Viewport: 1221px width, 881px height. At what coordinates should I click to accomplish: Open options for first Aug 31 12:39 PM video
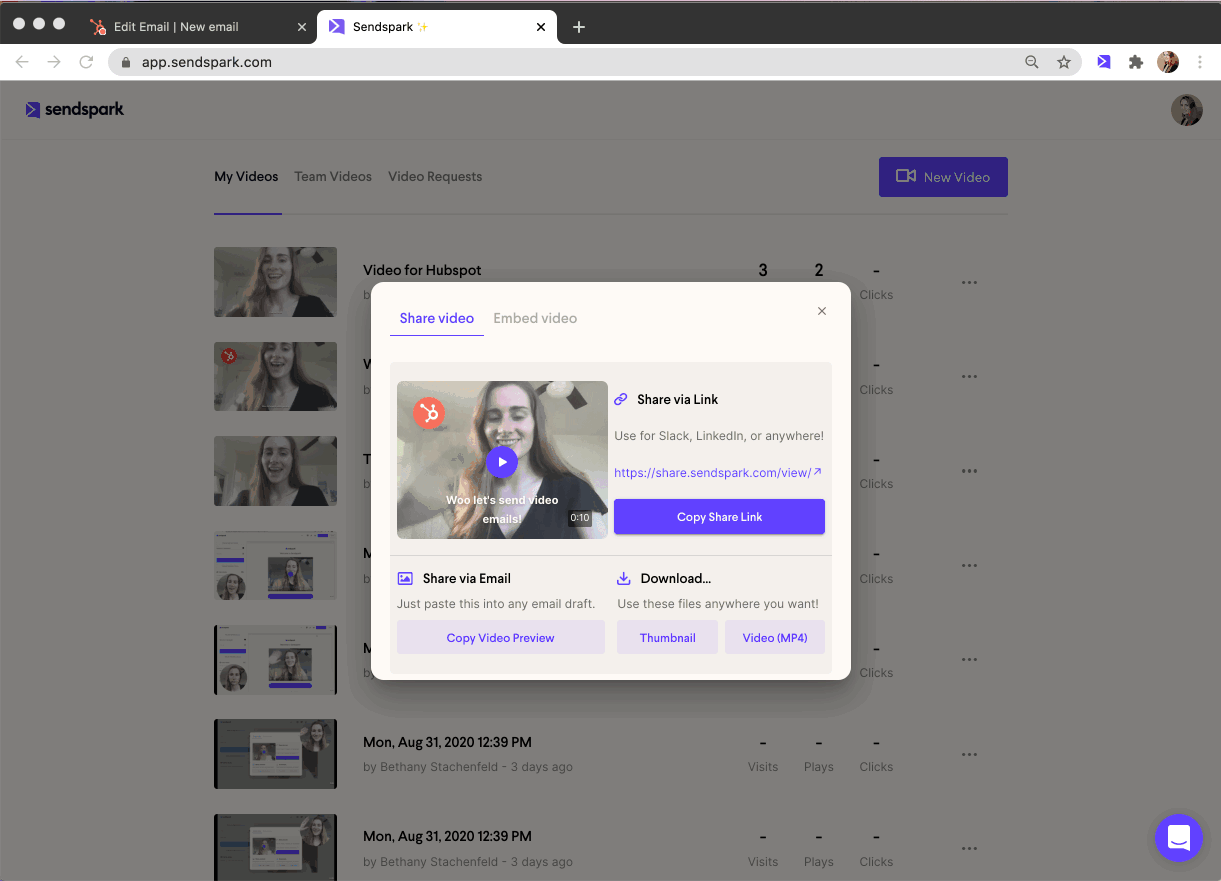click(969, 754)
